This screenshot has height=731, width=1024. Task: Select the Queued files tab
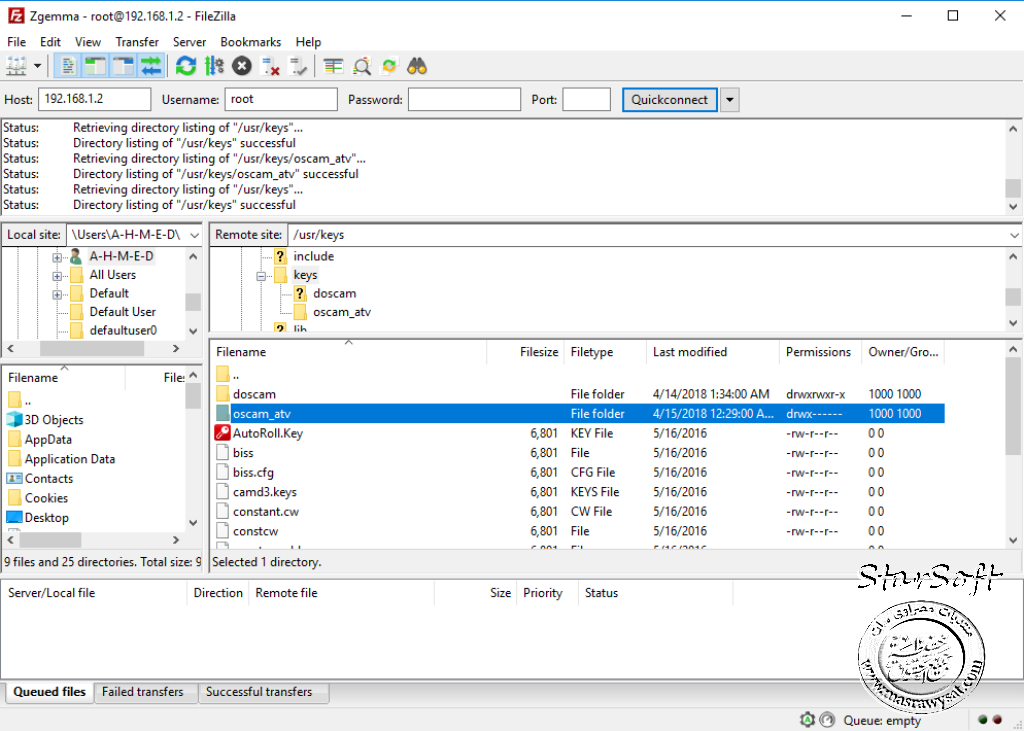point(50,692)
